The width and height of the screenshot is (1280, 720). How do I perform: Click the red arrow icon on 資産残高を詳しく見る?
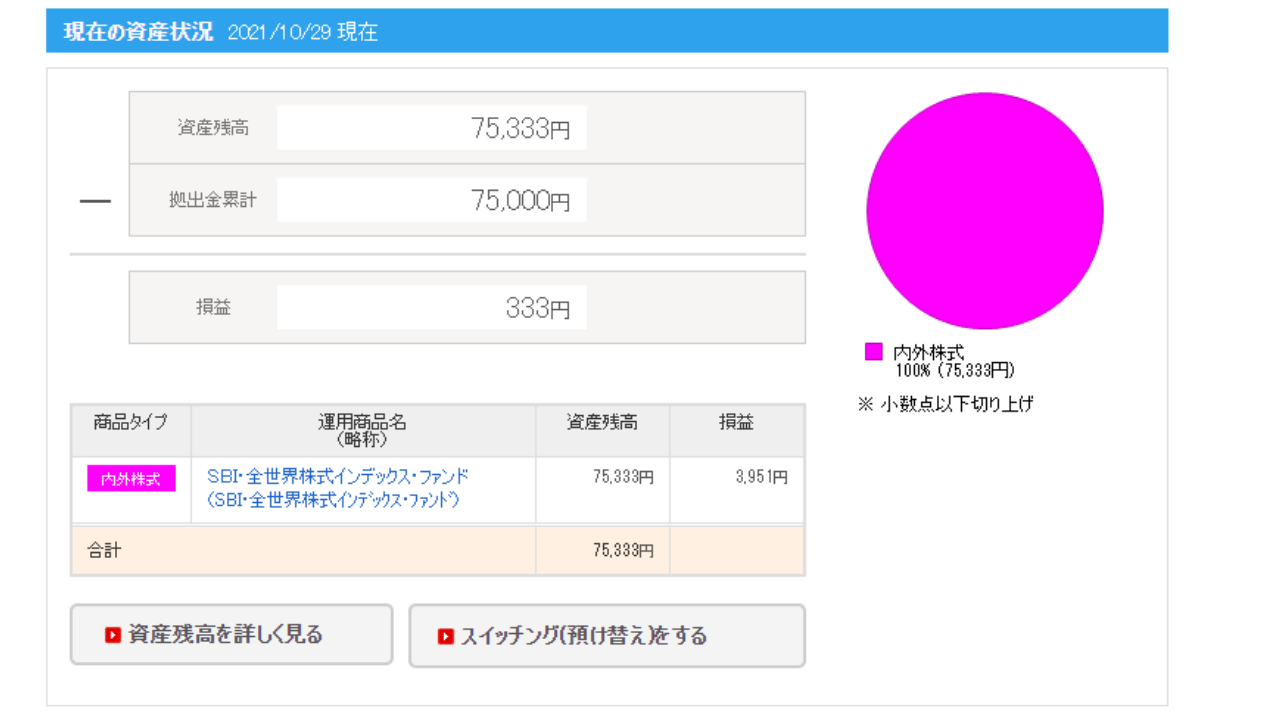click(113, 635)
